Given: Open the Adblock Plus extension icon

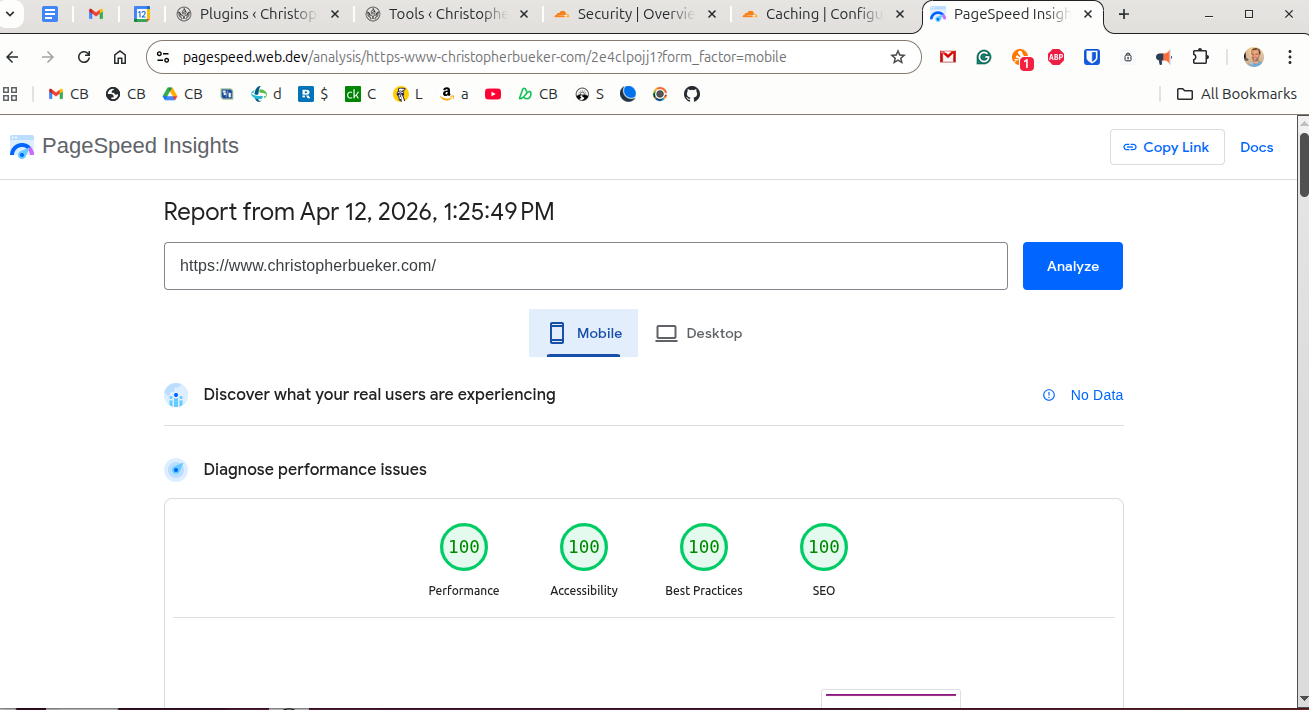Looking at the screenshot, I should [1056, 57].
